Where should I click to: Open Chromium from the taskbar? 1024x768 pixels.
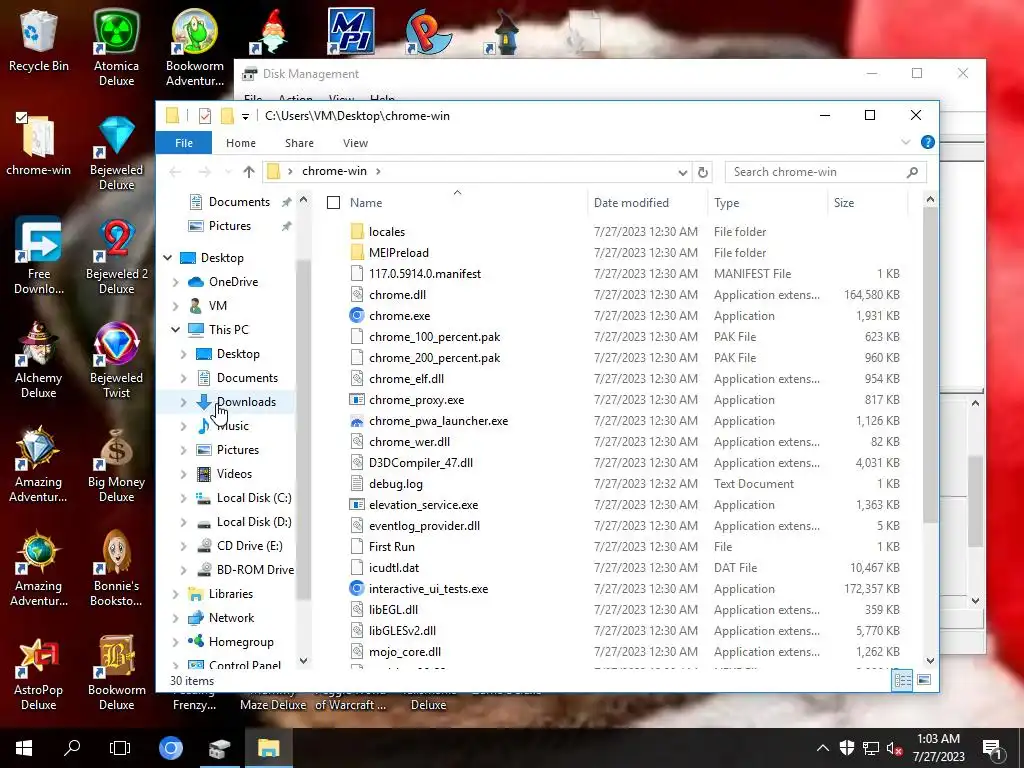pos(171,748)
